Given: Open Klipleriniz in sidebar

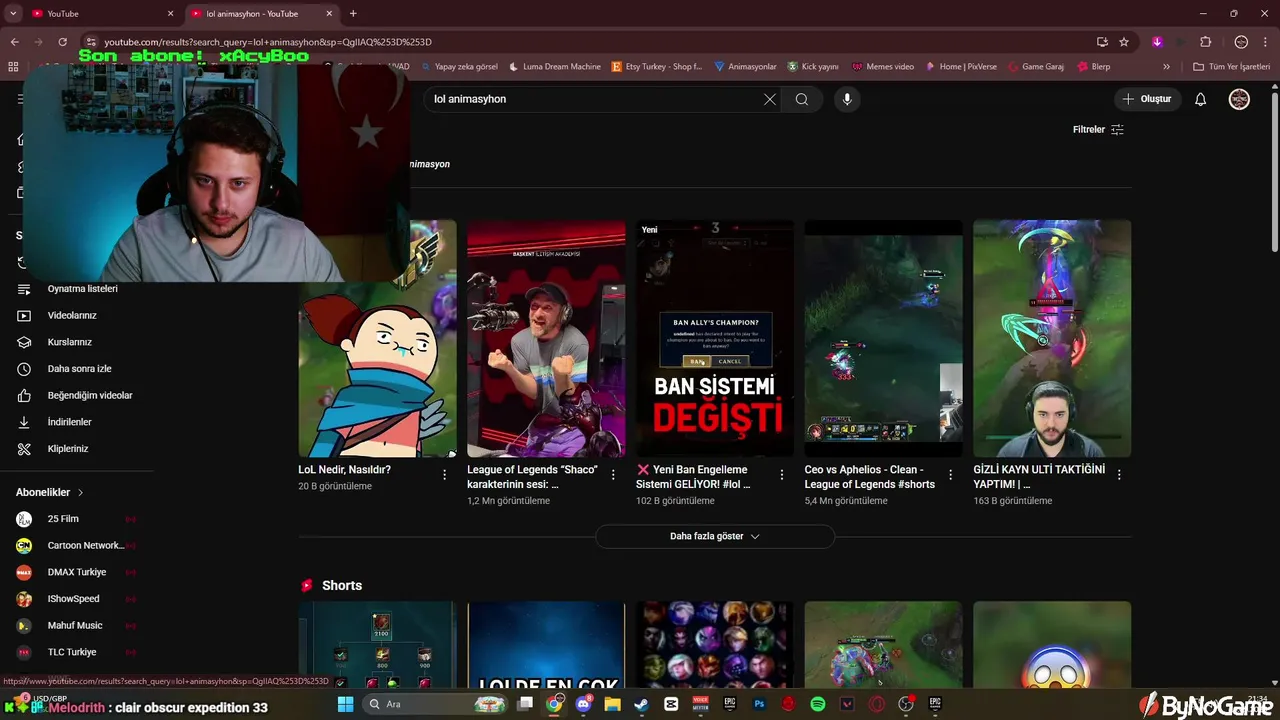Looking at the screenshot, I should coord(70,449).
